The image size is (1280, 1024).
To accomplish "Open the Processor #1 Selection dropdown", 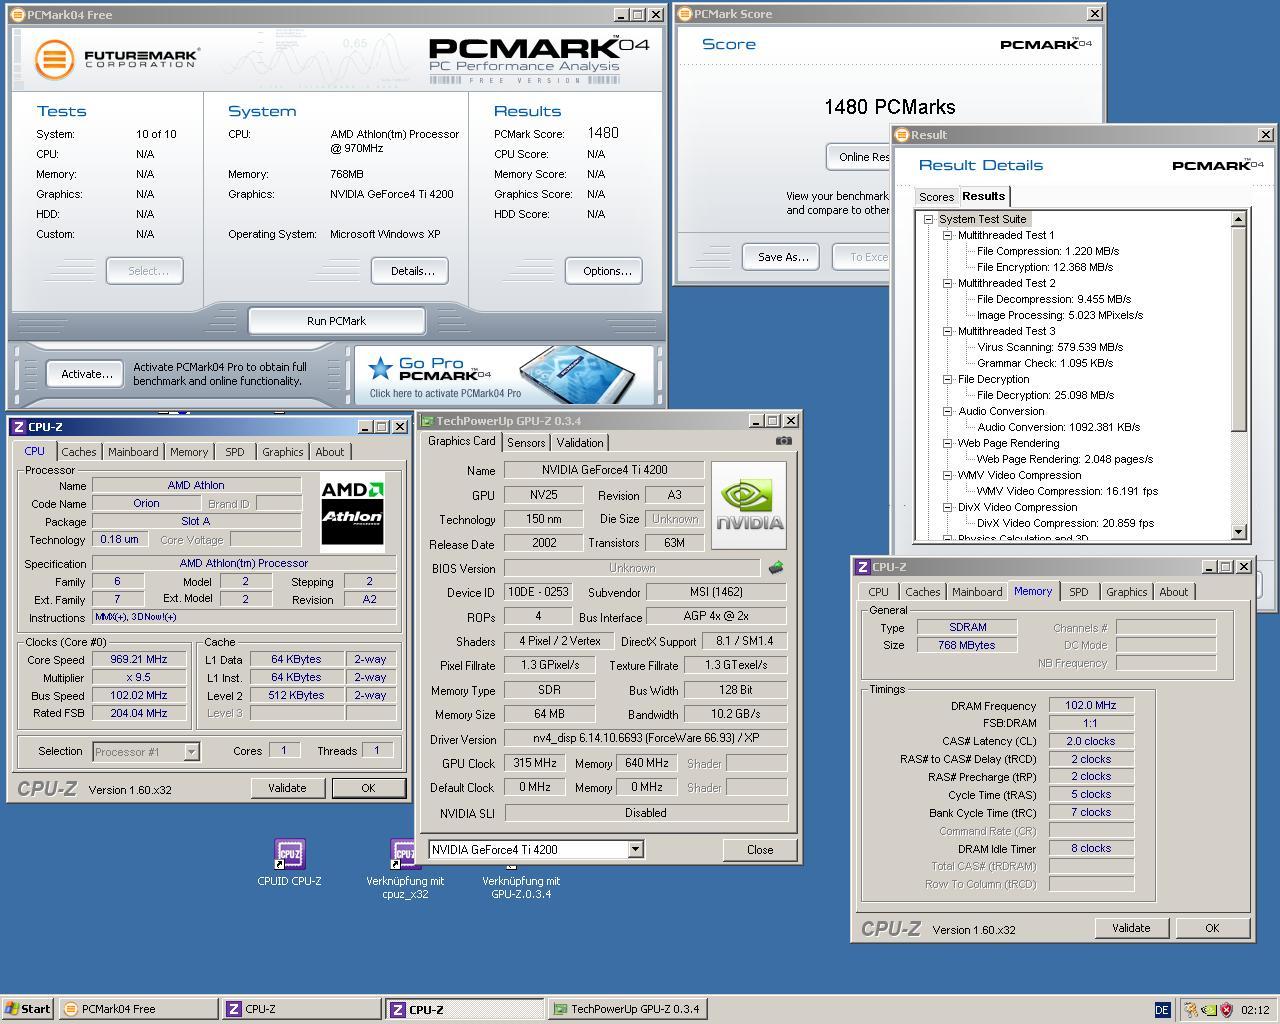I will pos(191,751).
